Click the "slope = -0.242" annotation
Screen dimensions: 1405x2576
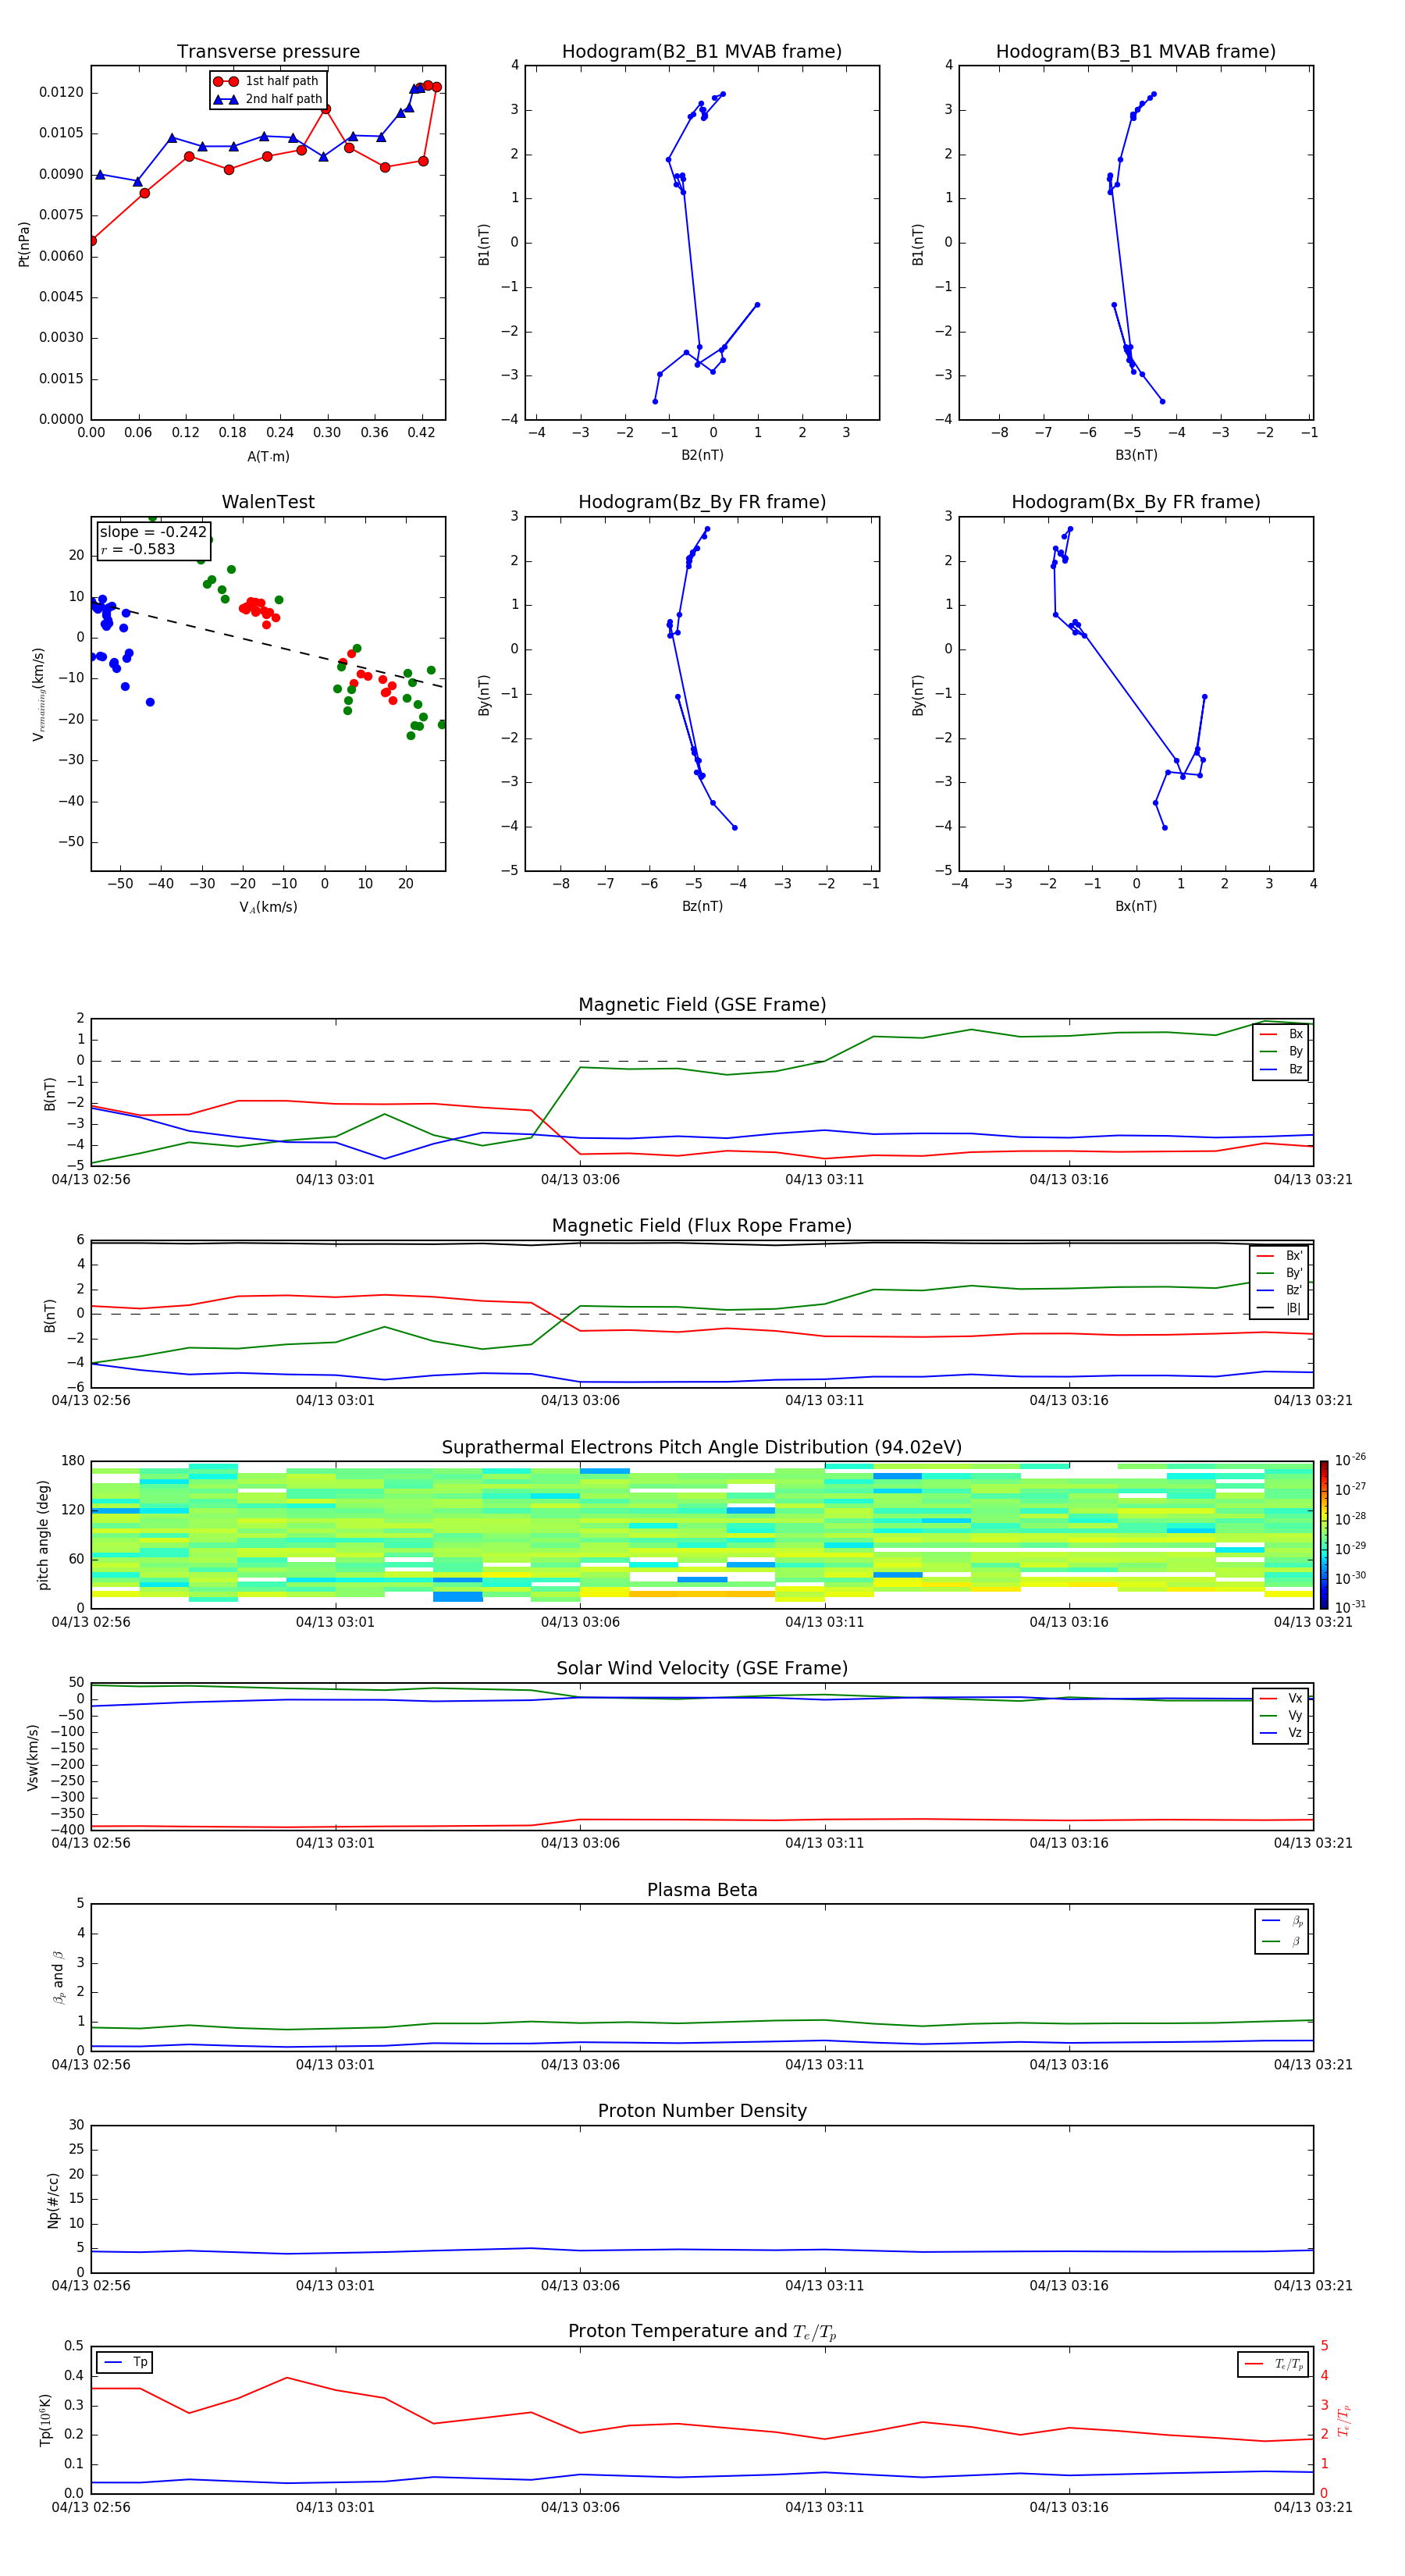[153, 532]
